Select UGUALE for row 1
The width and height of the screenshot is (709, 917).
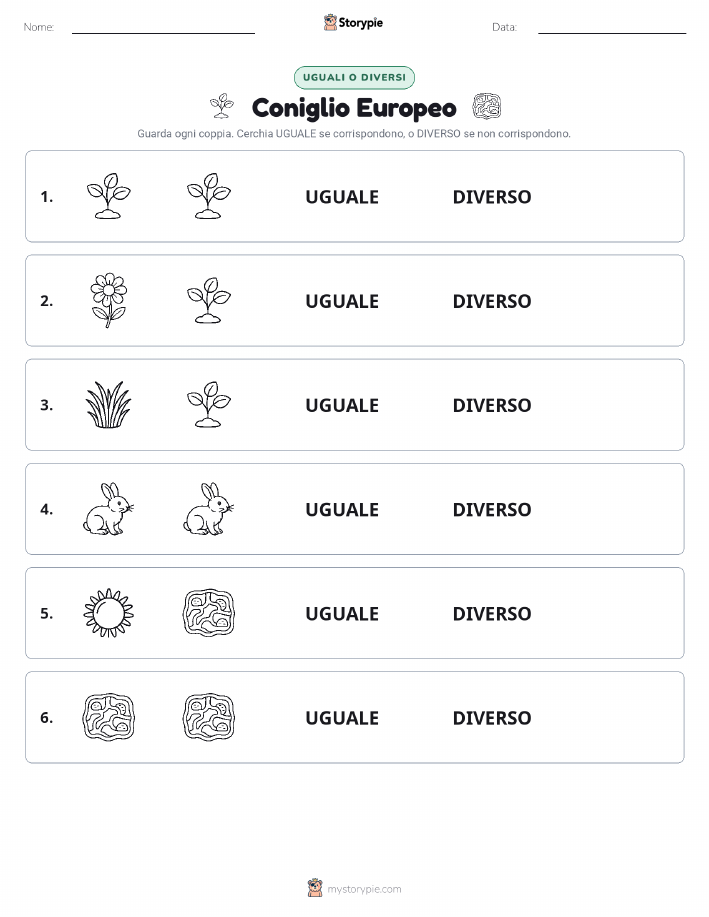tap(342, 197)
